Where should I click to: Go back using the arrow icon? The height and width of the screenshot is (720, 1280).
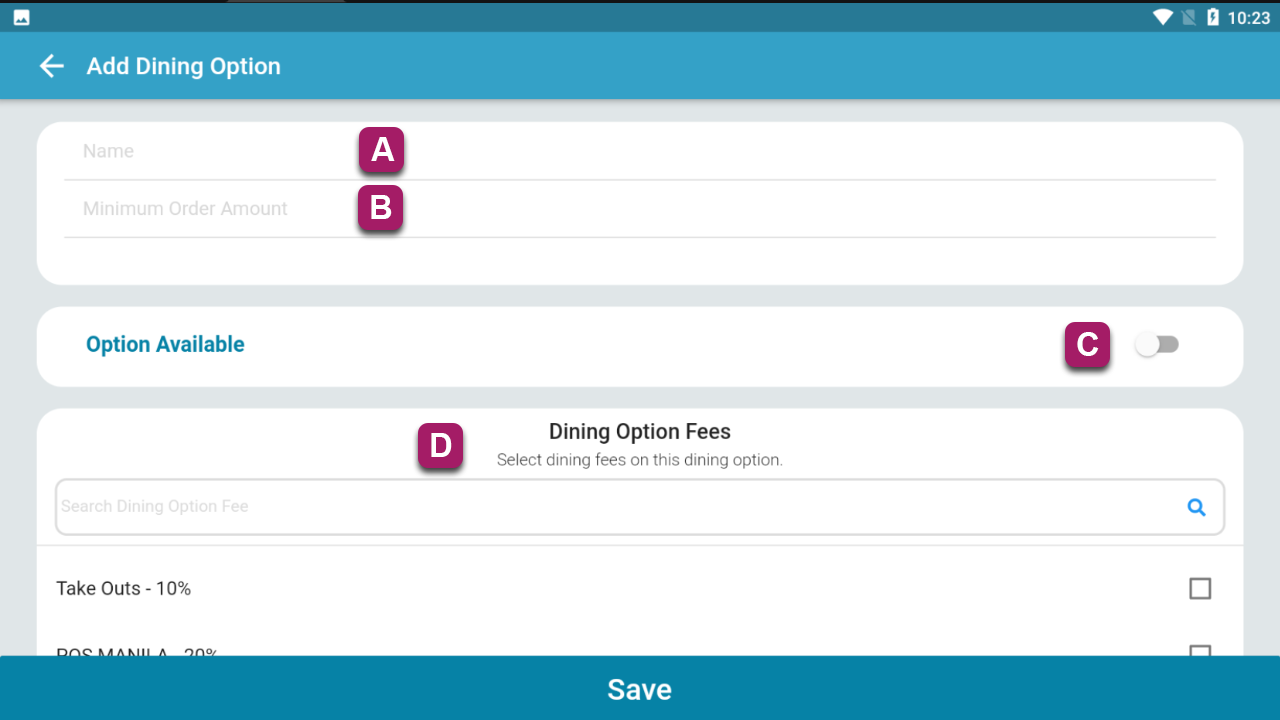pos(51,66)
